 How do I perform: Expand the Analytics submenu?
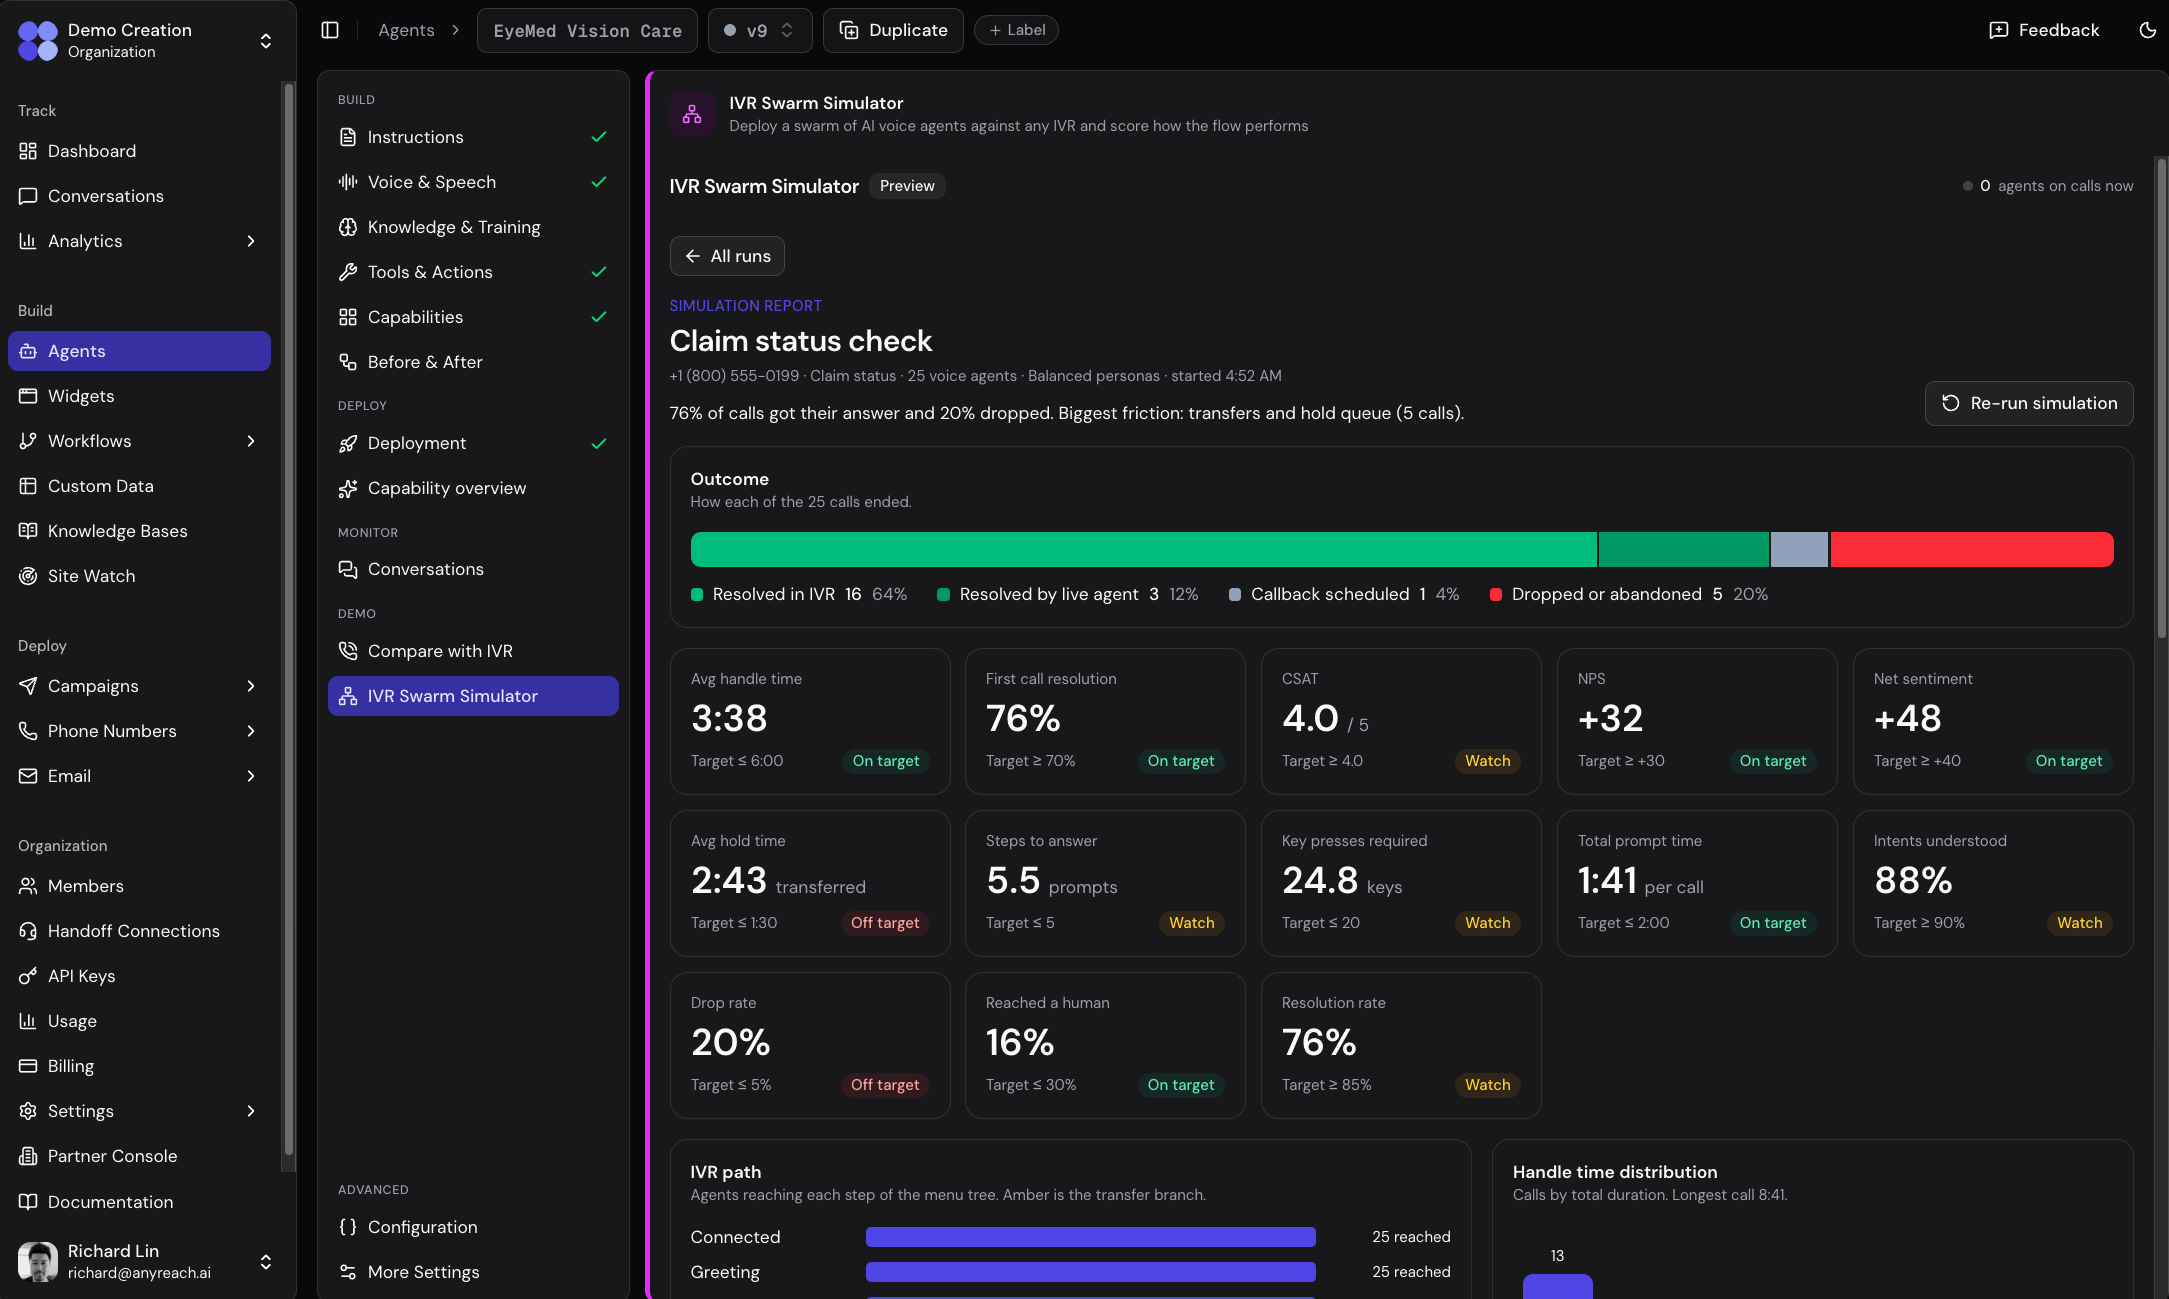(250, 241)
